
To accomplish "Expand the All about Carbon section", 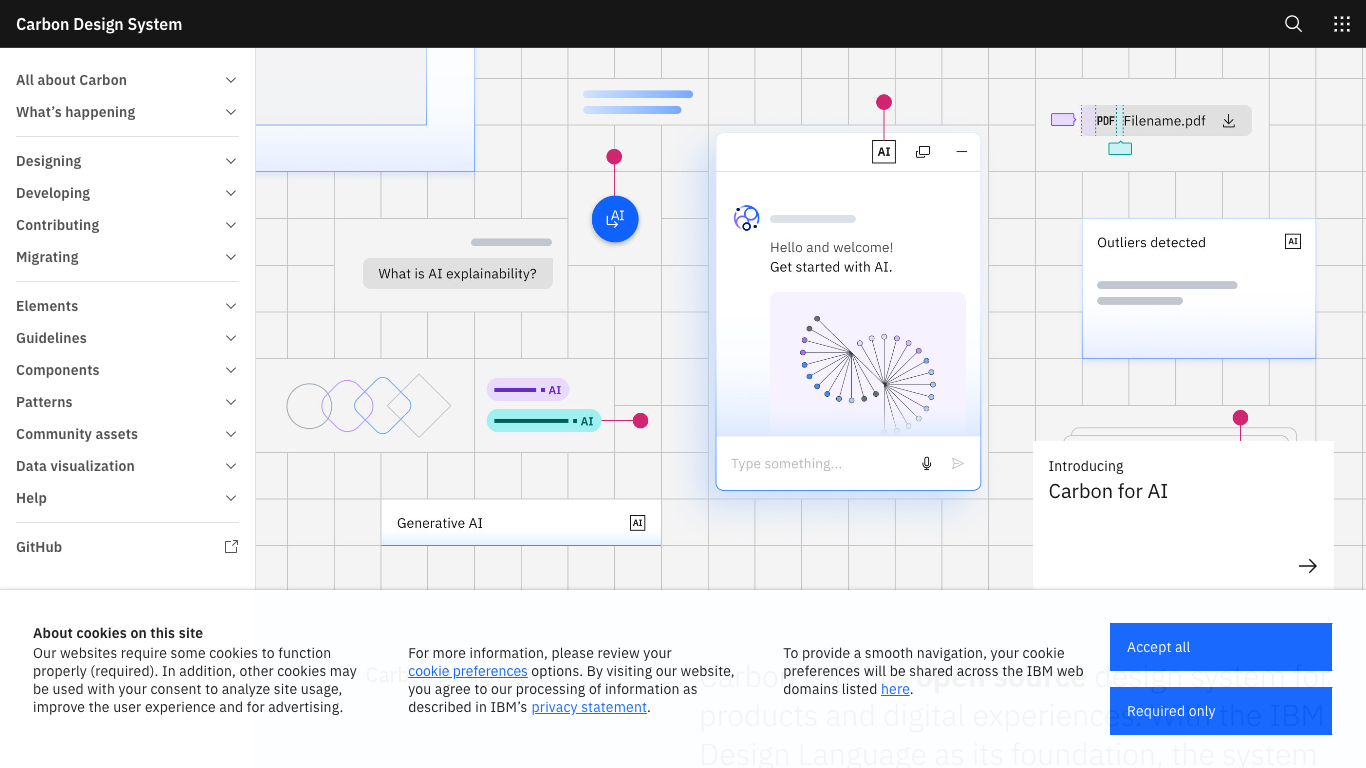I will [x=127, y=80].
